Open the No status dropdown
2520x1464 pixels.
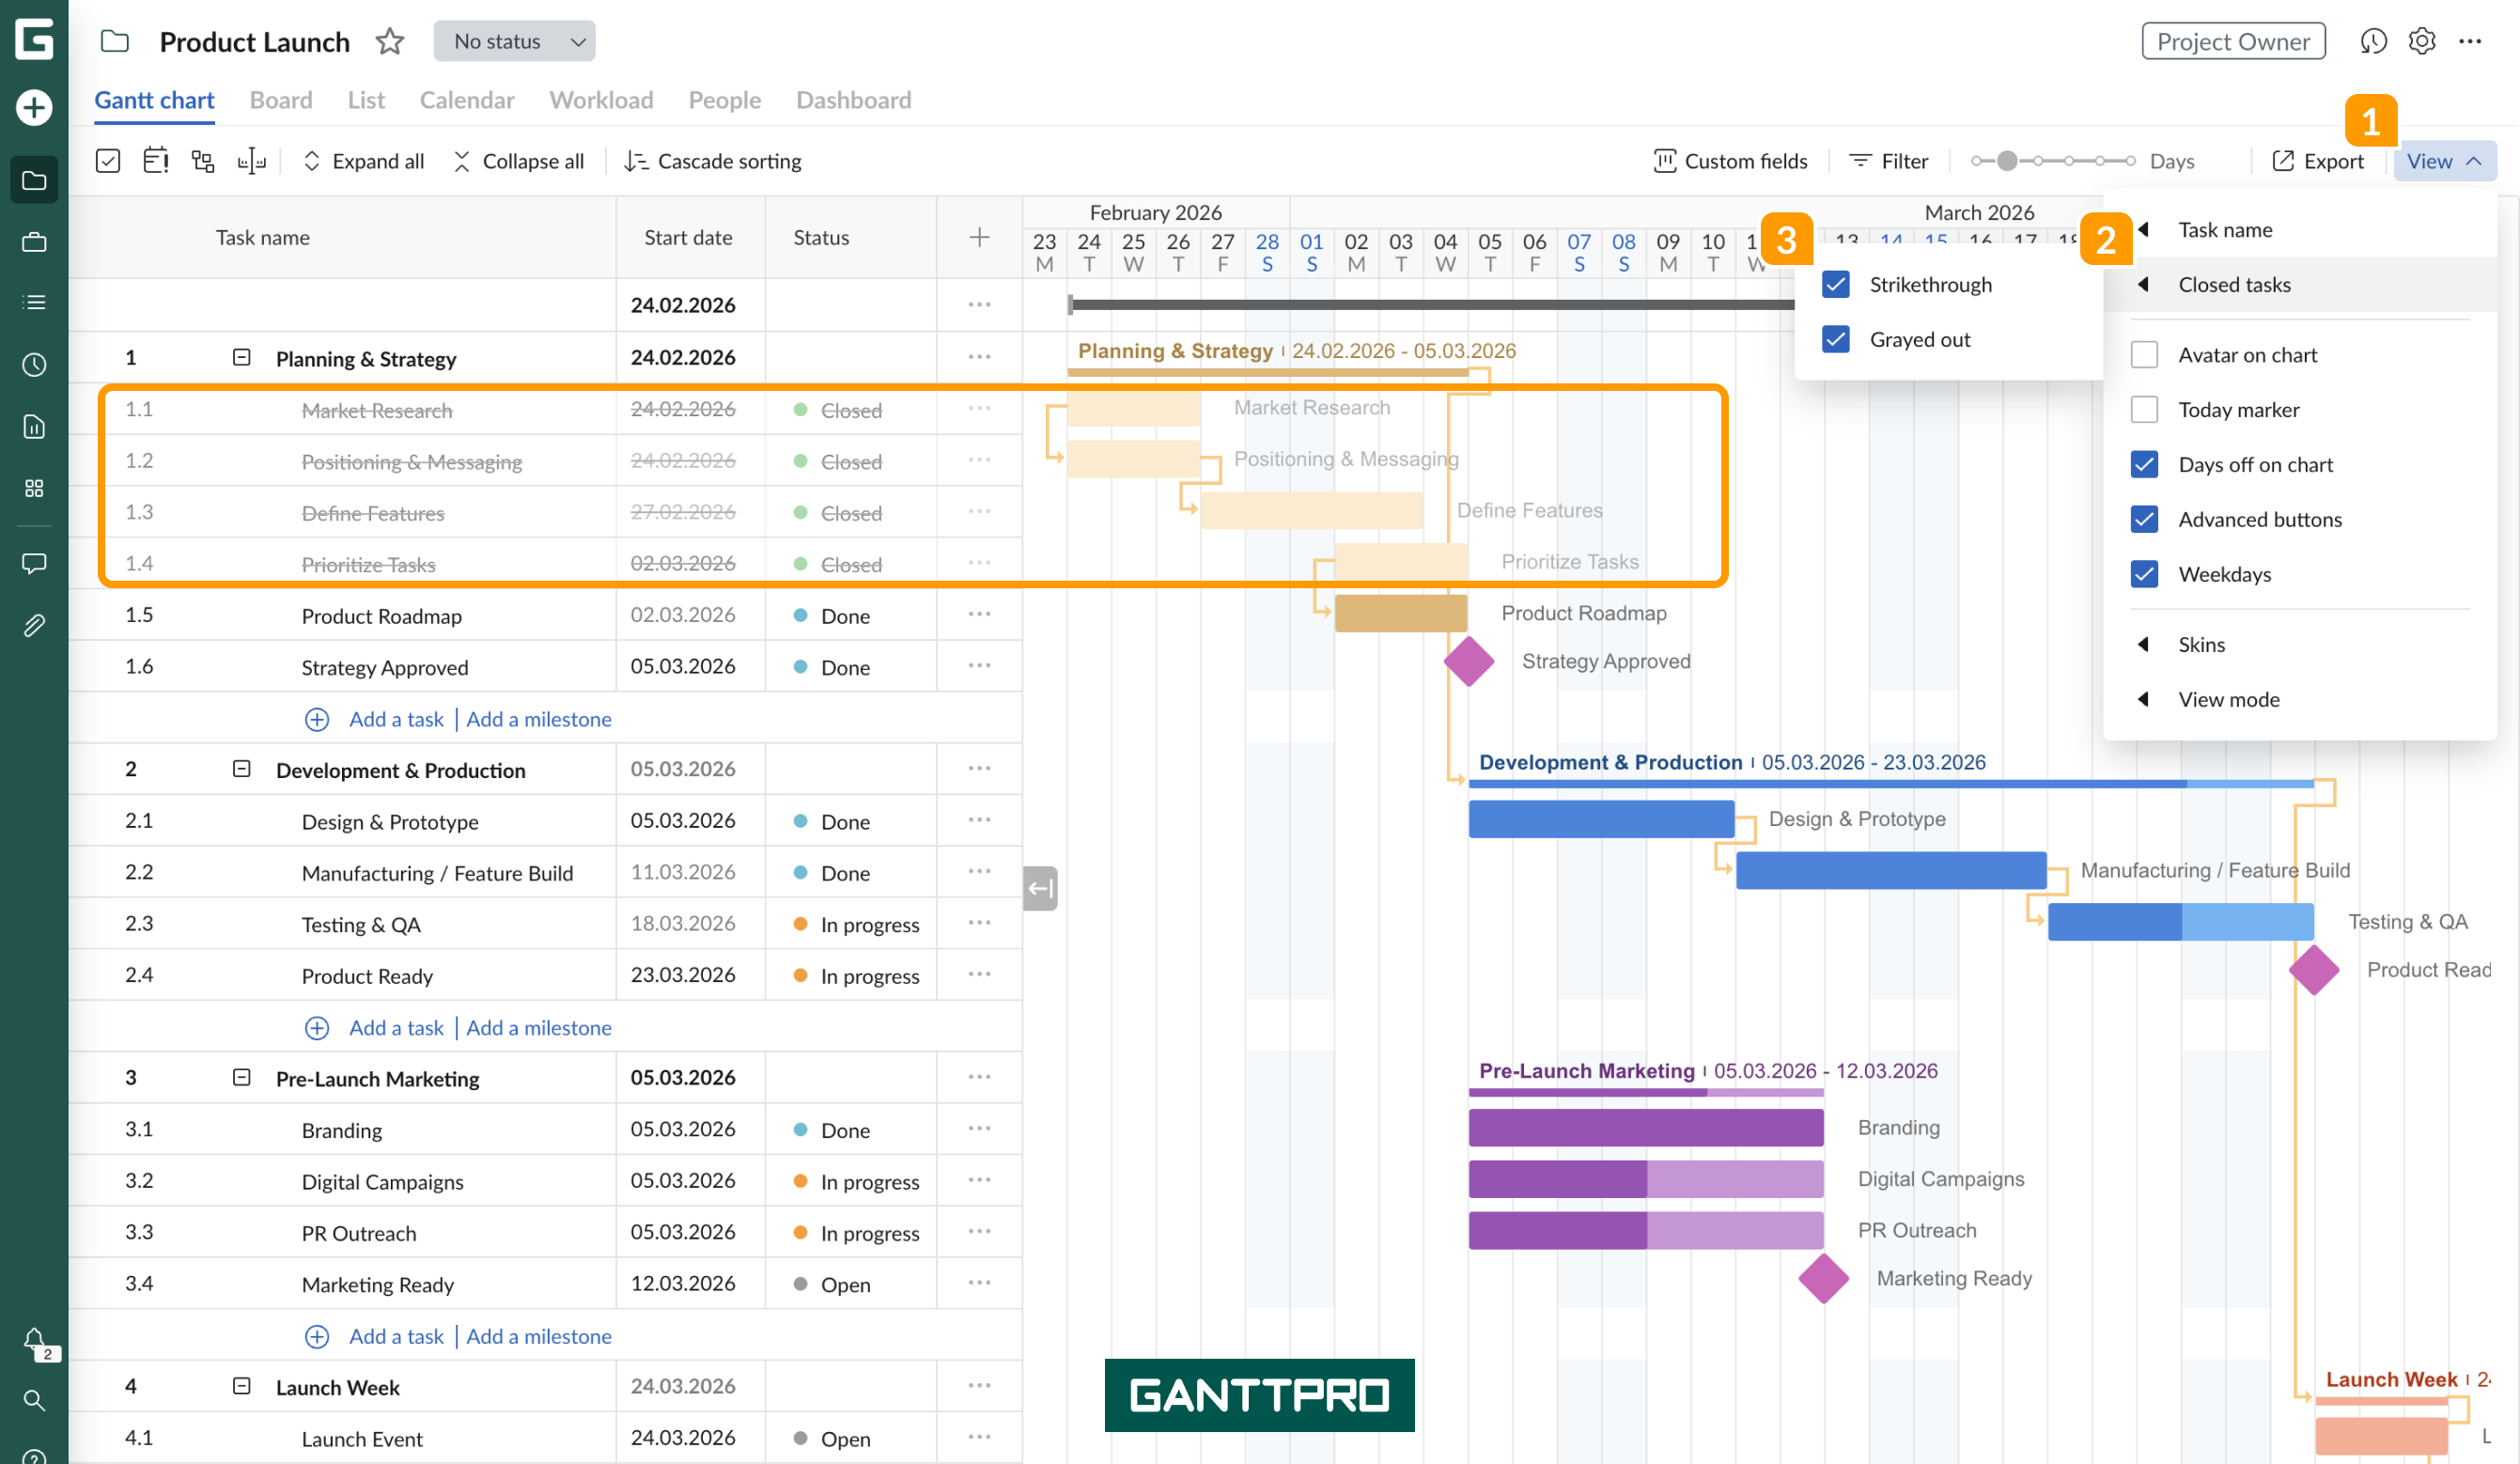pos(514,41)
